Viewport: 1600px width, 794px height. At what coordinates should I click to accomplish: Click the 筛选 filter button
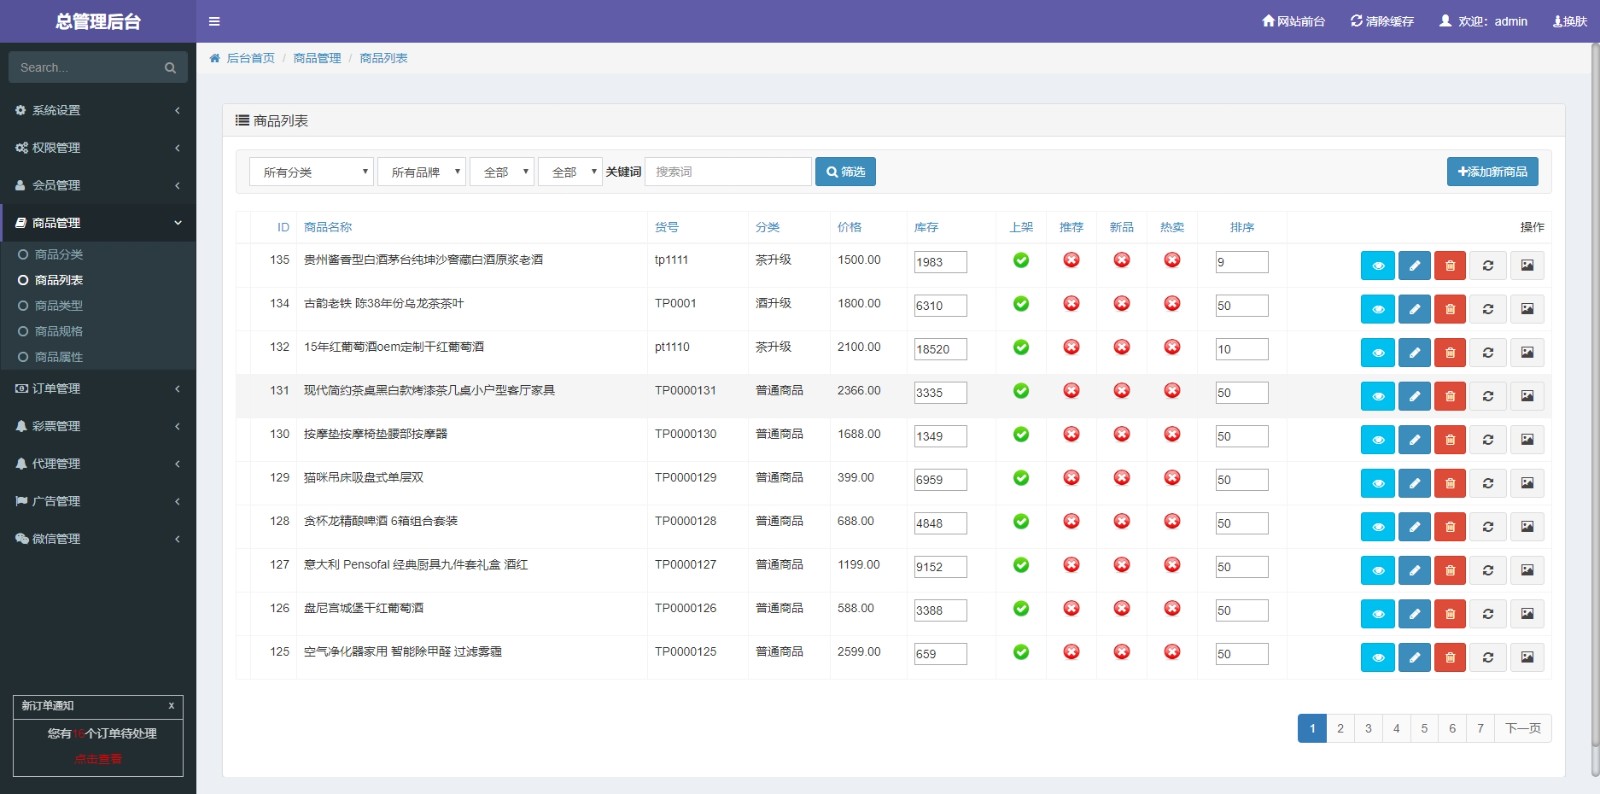pyautogui.click(x=845, y=172)
